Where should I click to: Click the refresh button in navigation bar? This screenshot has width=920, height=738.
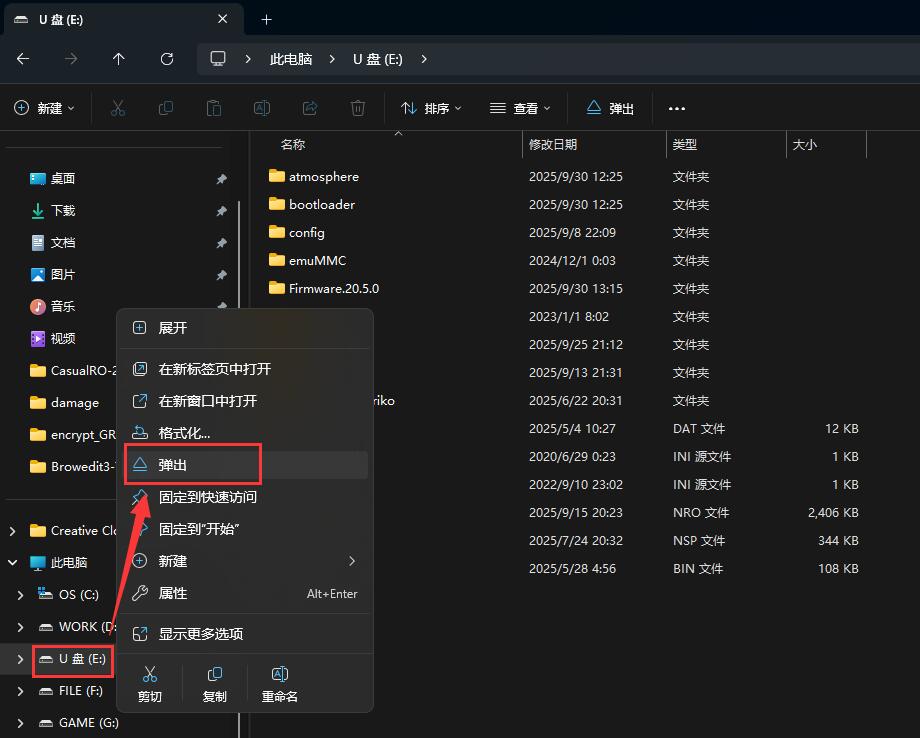167,59
